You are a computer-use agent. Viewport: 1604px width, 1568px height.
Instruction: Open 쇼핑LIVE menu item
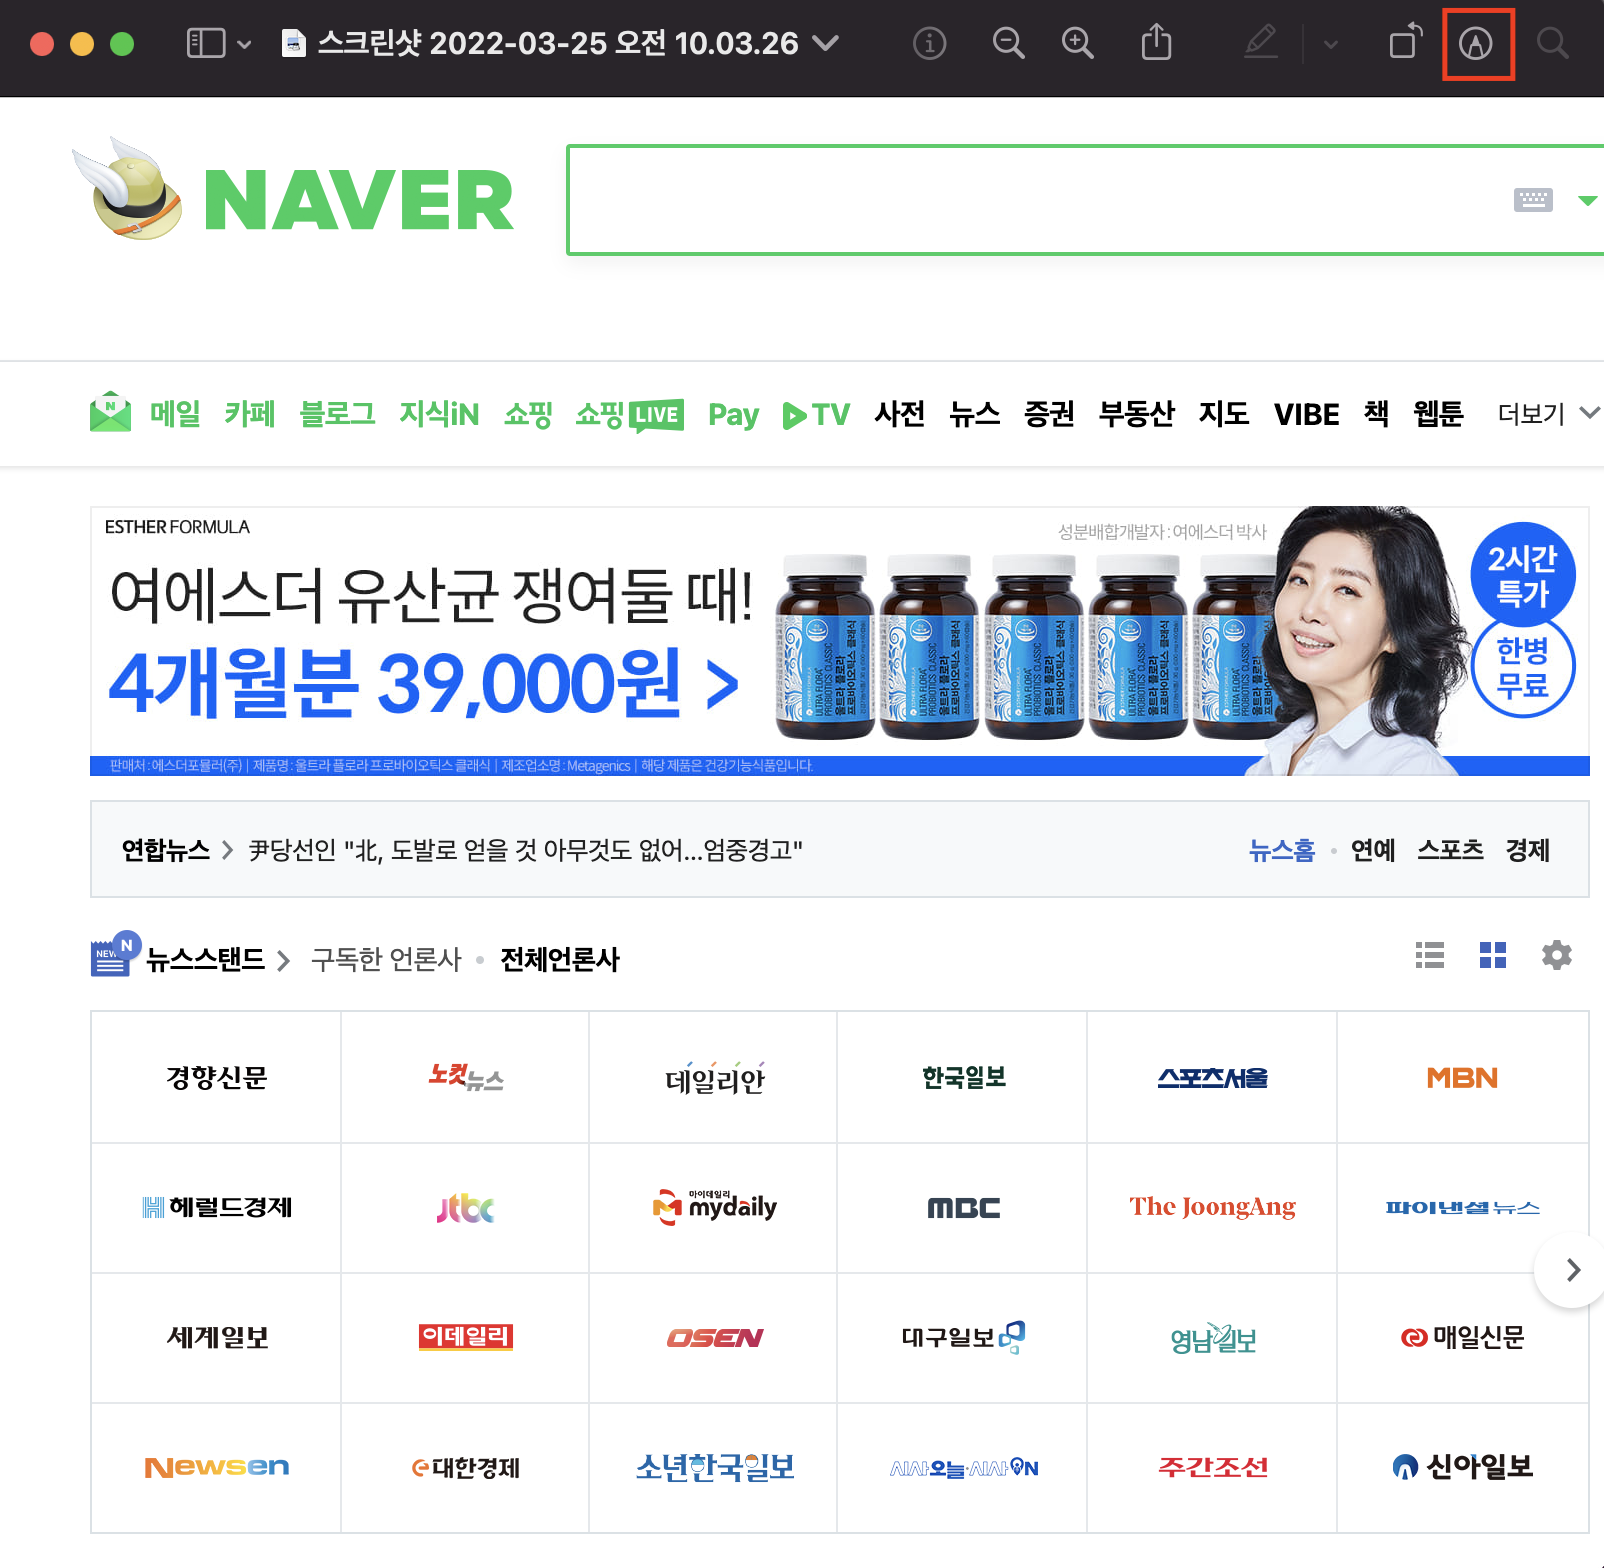pos(630,414)
